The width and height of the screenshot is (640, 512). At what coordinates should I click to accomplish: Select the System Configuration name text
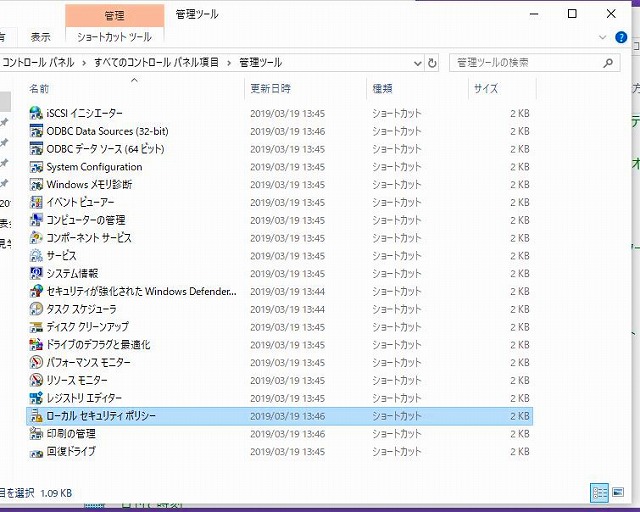point(94,167)
